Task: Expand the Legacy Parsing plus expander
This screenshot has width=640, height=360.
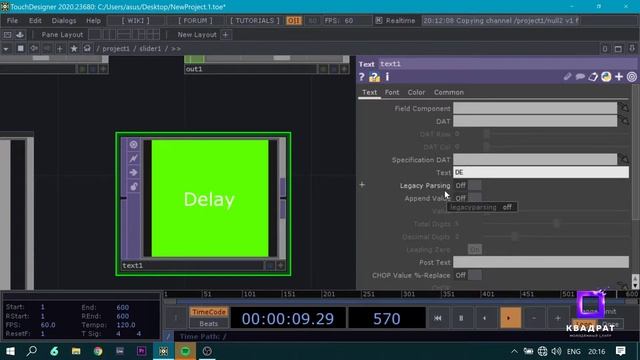Action: click(362, 185)
